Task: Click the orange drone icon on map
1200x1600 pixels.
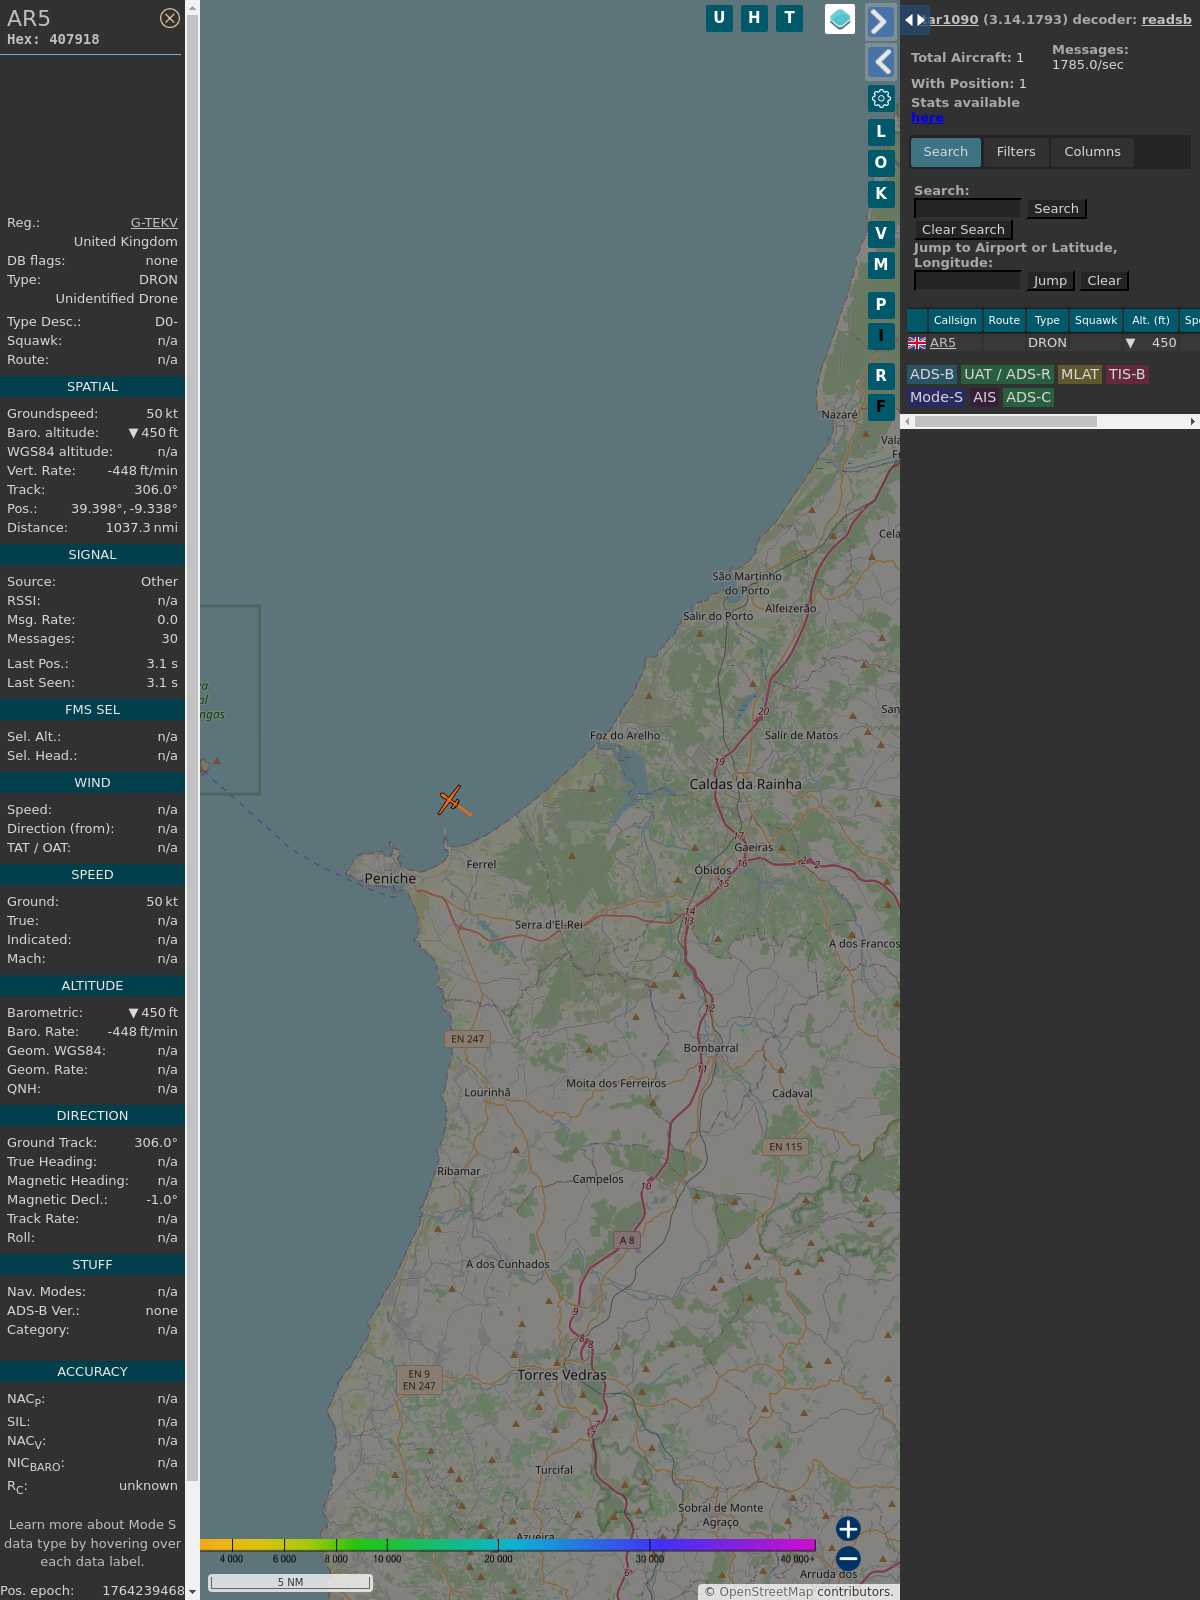Action: [x=451, y=800]
